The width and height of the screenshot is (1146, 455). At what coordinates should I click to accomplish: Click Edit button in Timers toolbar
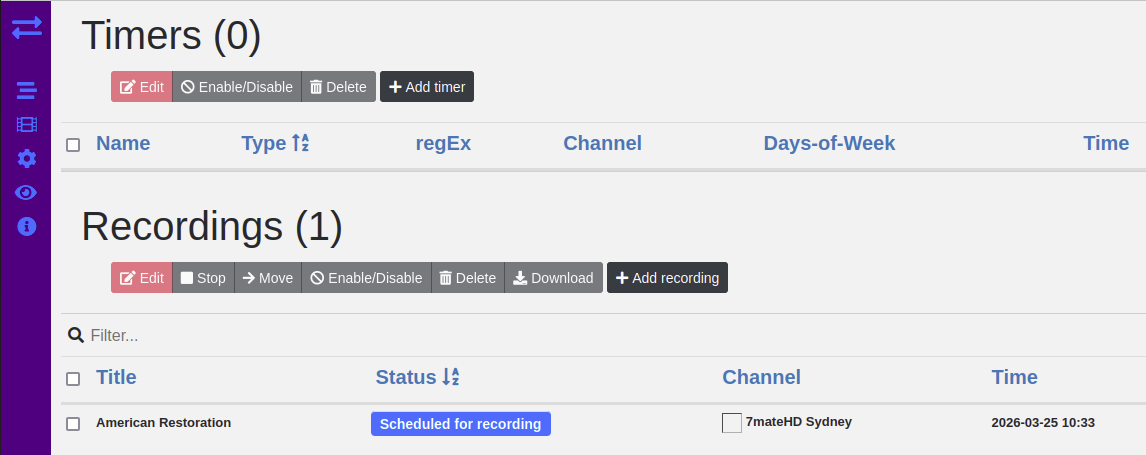pyautogui.click(x=142, y=87)
